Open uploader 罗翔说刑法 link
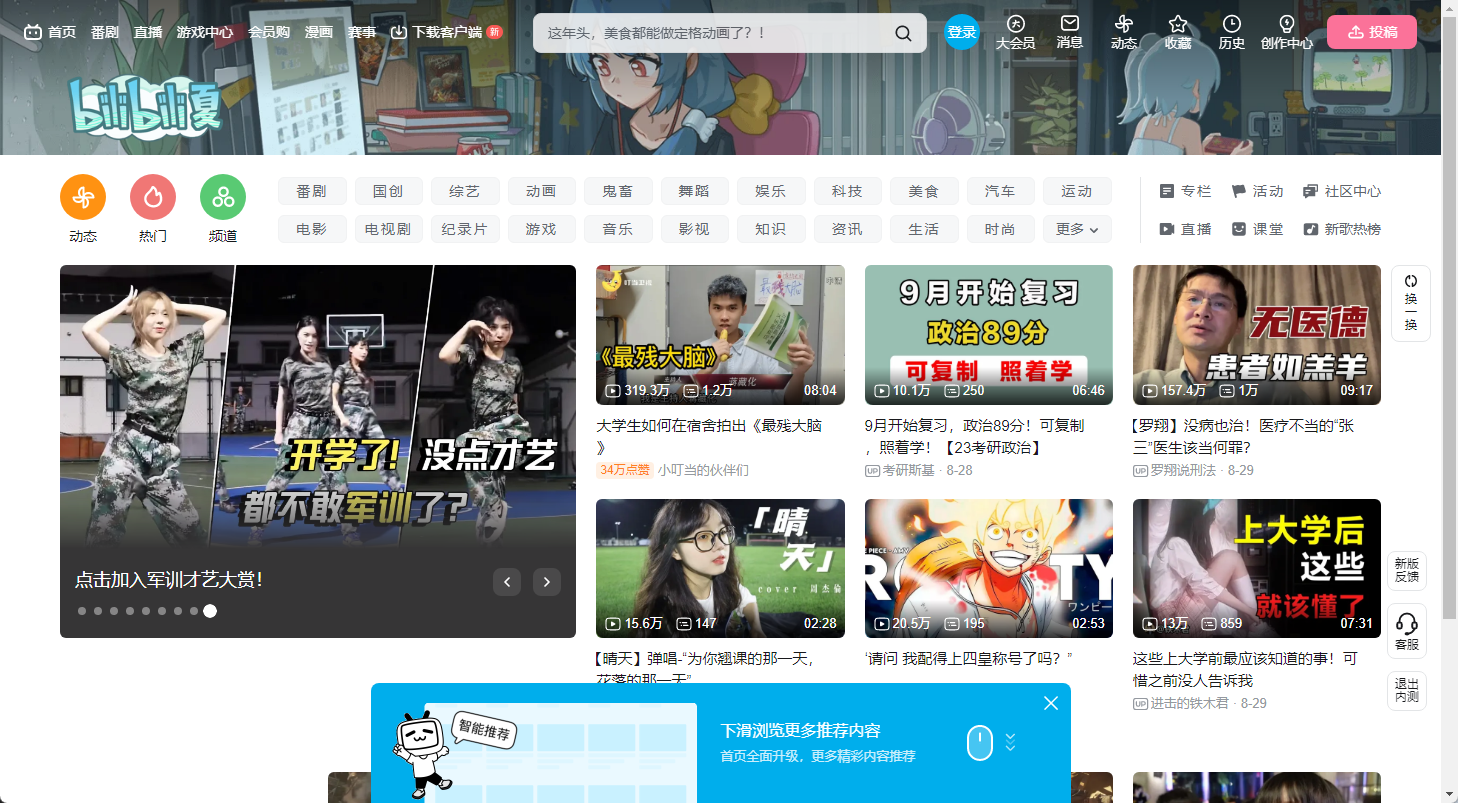This screenshot has height=803, width=1458. [x=1183, y=470]
